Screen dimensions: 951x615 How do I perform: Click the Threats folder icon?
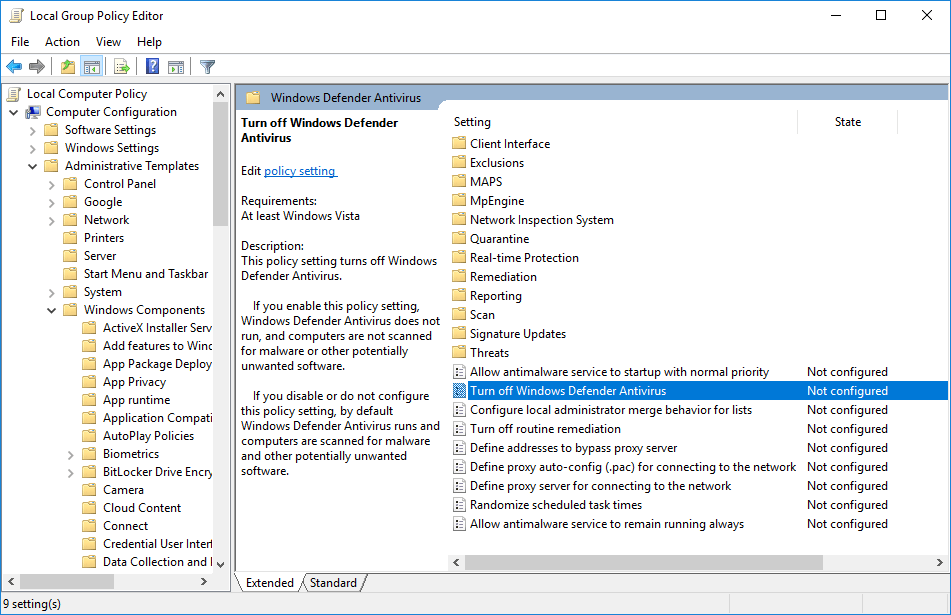459,352
